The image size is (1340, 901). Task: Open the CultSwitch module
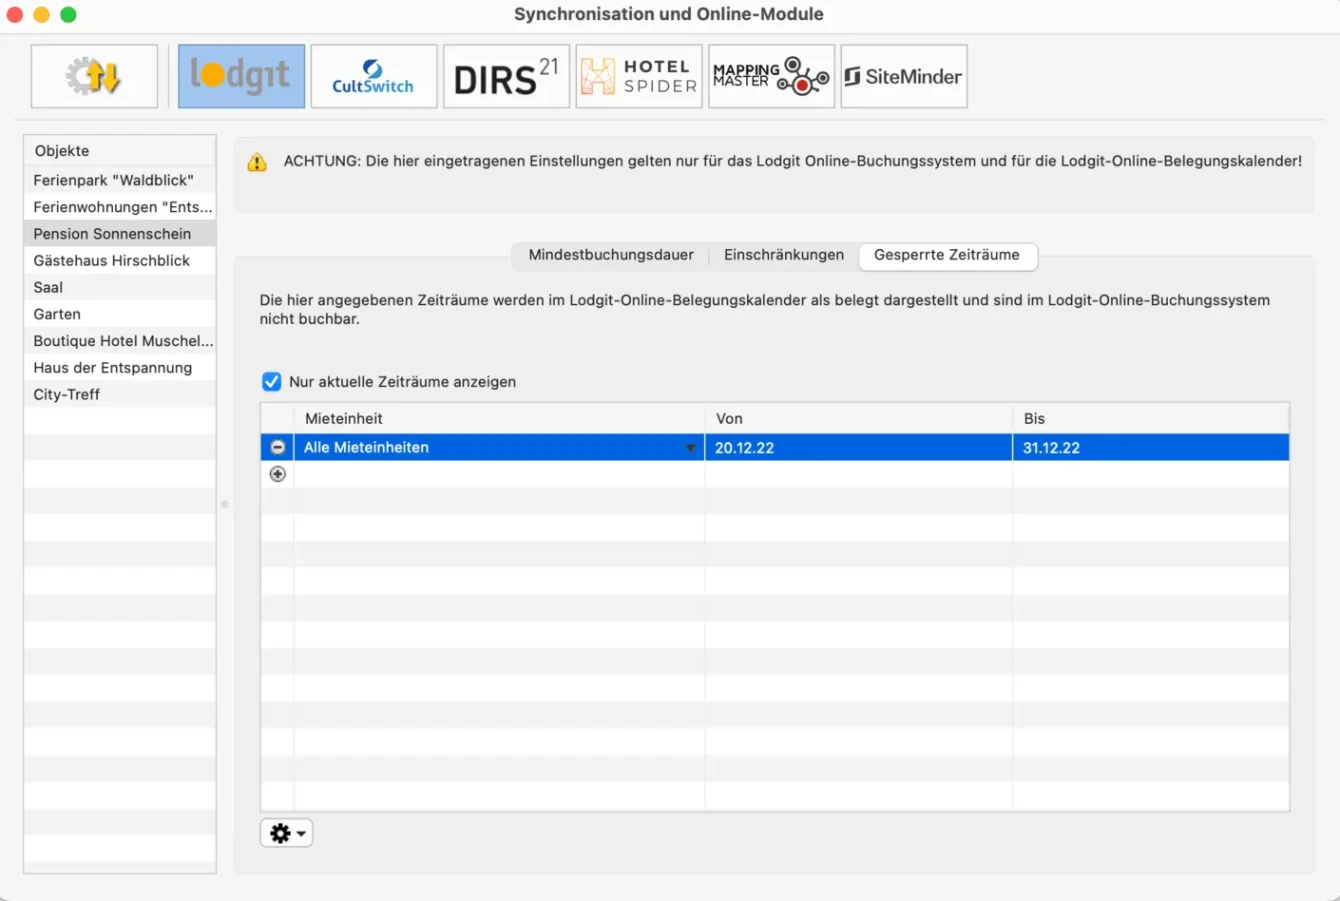[x=374, y=76]
